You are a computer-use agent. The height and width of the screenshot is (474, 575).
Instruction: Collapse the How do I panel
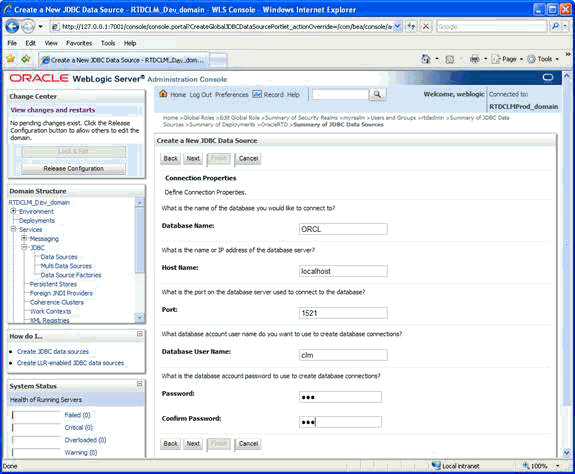139,334
